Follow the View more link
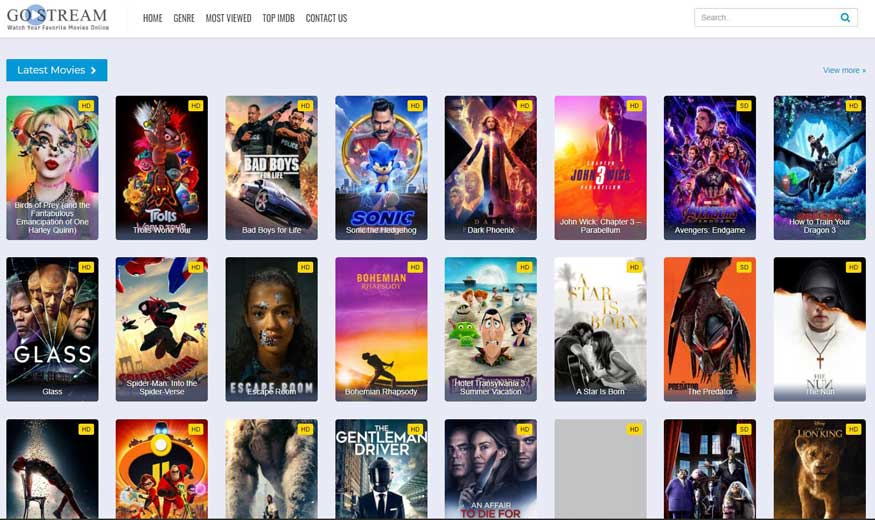The height and width of the screenshot is (520, 875). tap(844, 70)
